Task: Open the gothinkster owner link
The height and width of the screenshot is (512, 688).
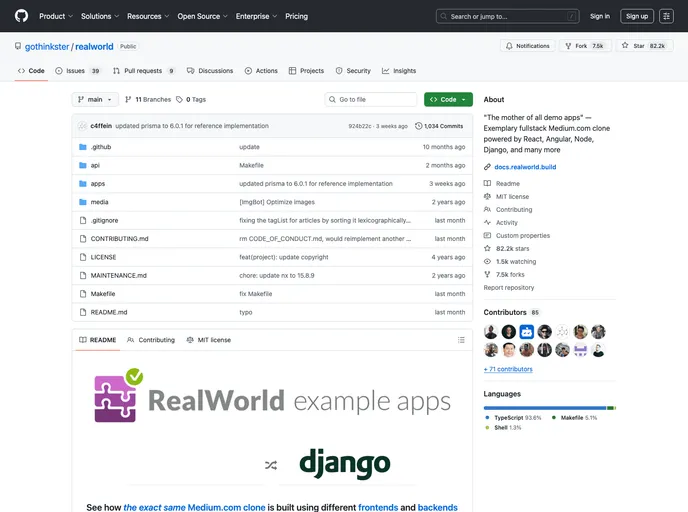Action: click(x=47, y=47)
